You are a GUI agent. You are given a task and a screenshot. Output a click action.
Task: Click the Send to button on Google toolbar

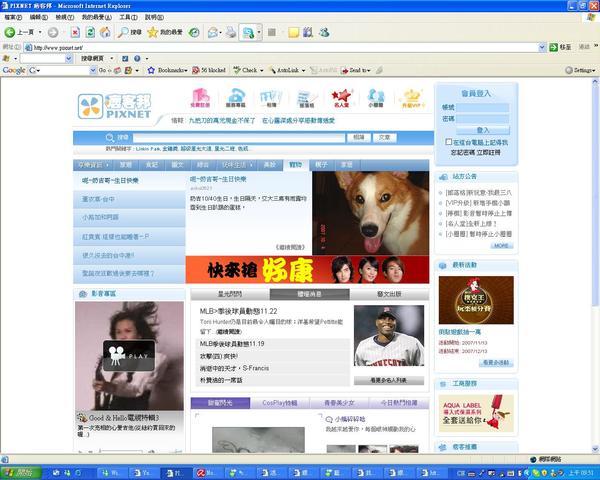point(355,70)
